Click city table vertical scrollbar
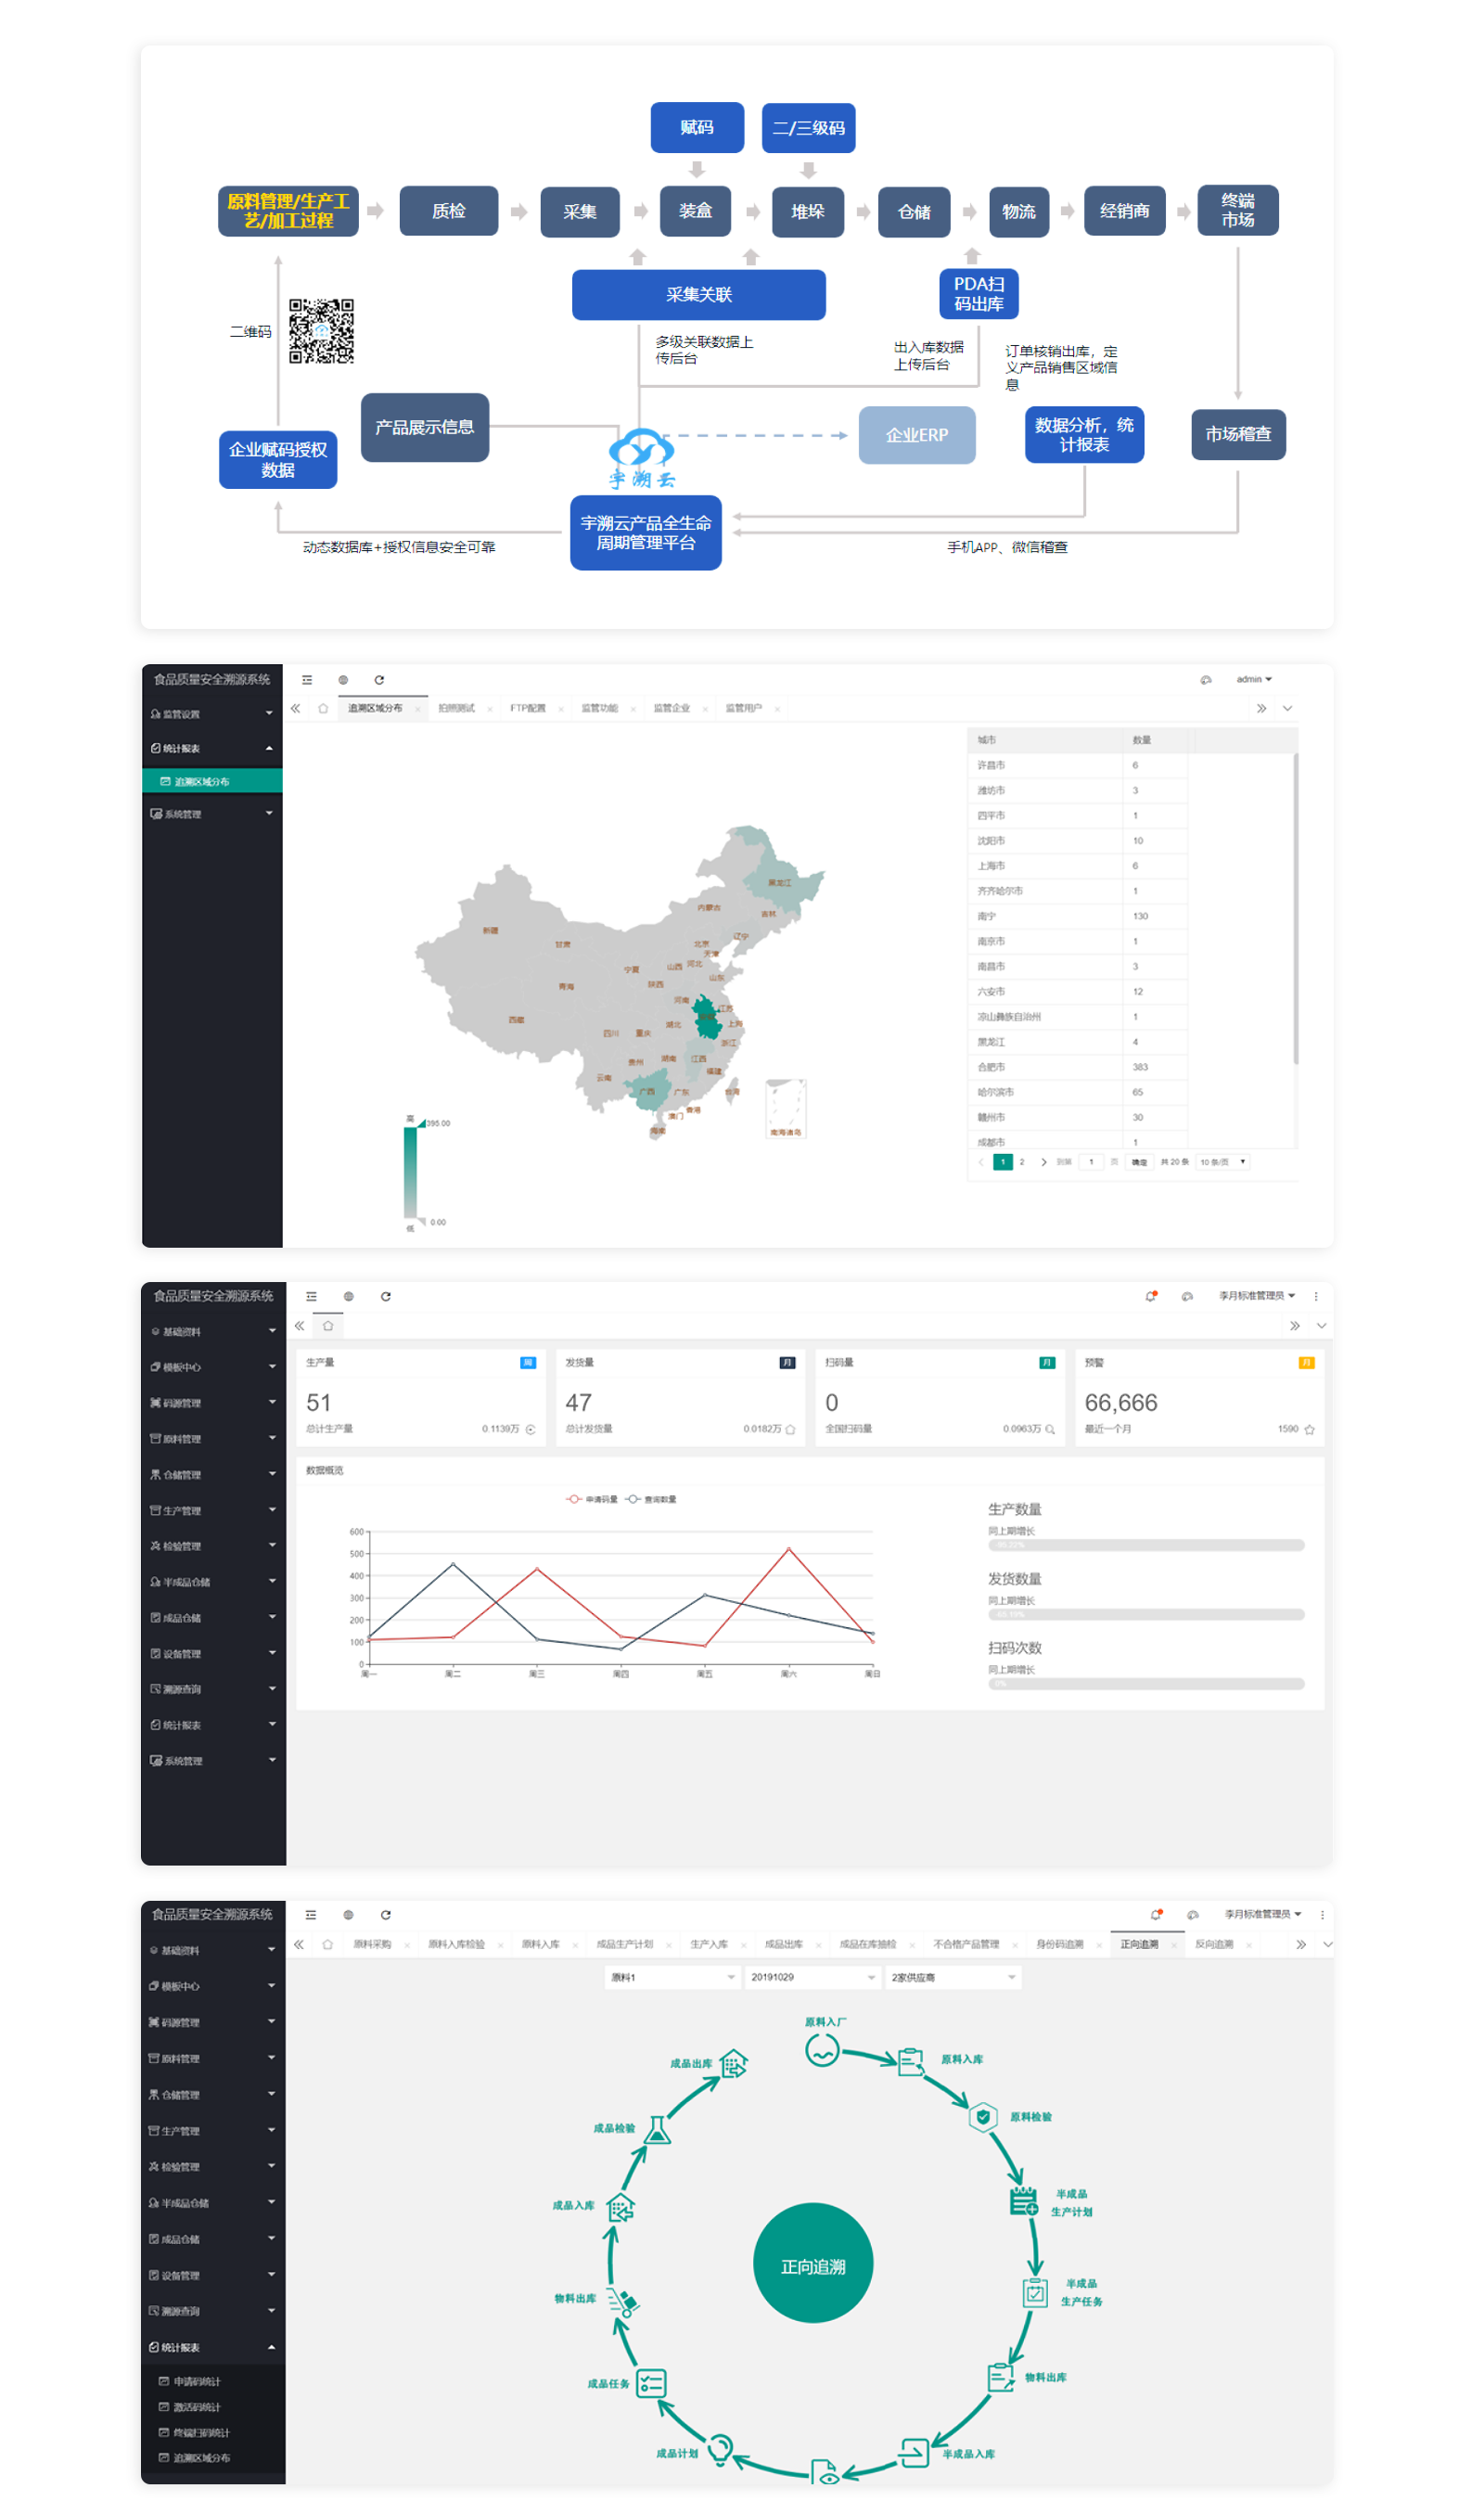 click(1296, 908)
